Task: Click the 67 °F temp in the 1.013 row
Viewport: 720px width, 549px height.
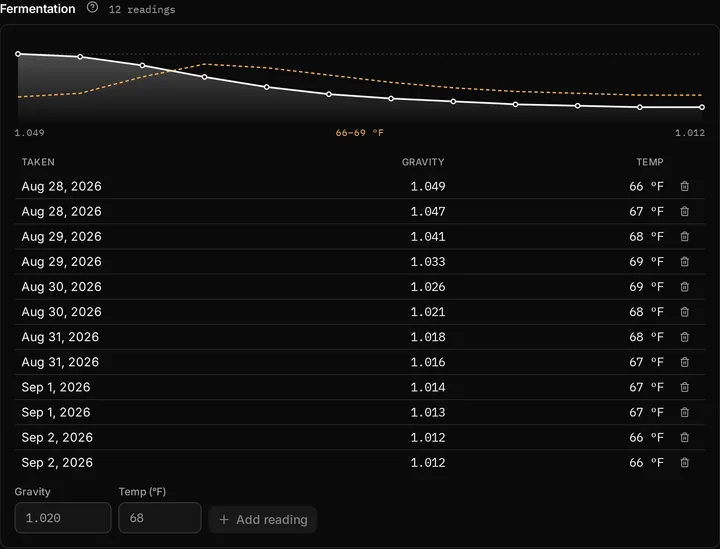Action: tap(646, 413)
